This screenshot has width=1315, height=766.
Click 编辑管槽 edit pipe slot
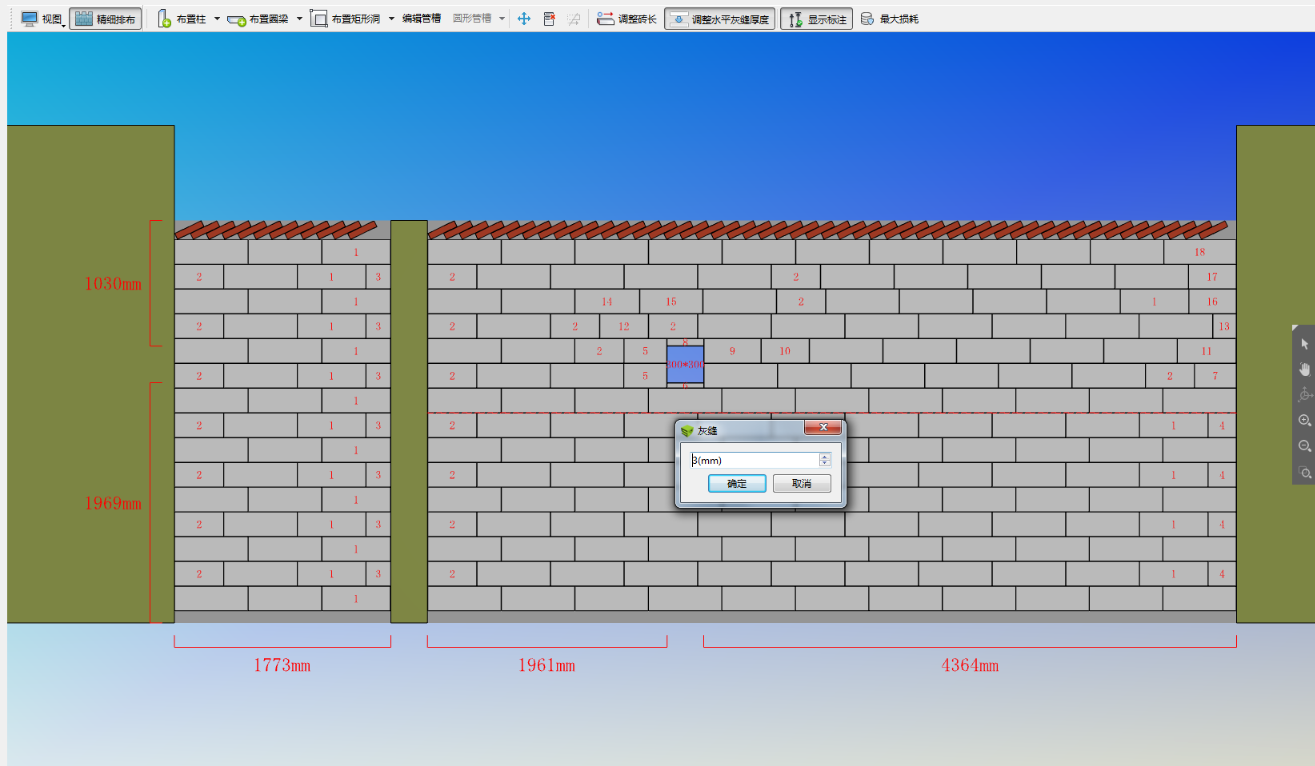point(421,19)
